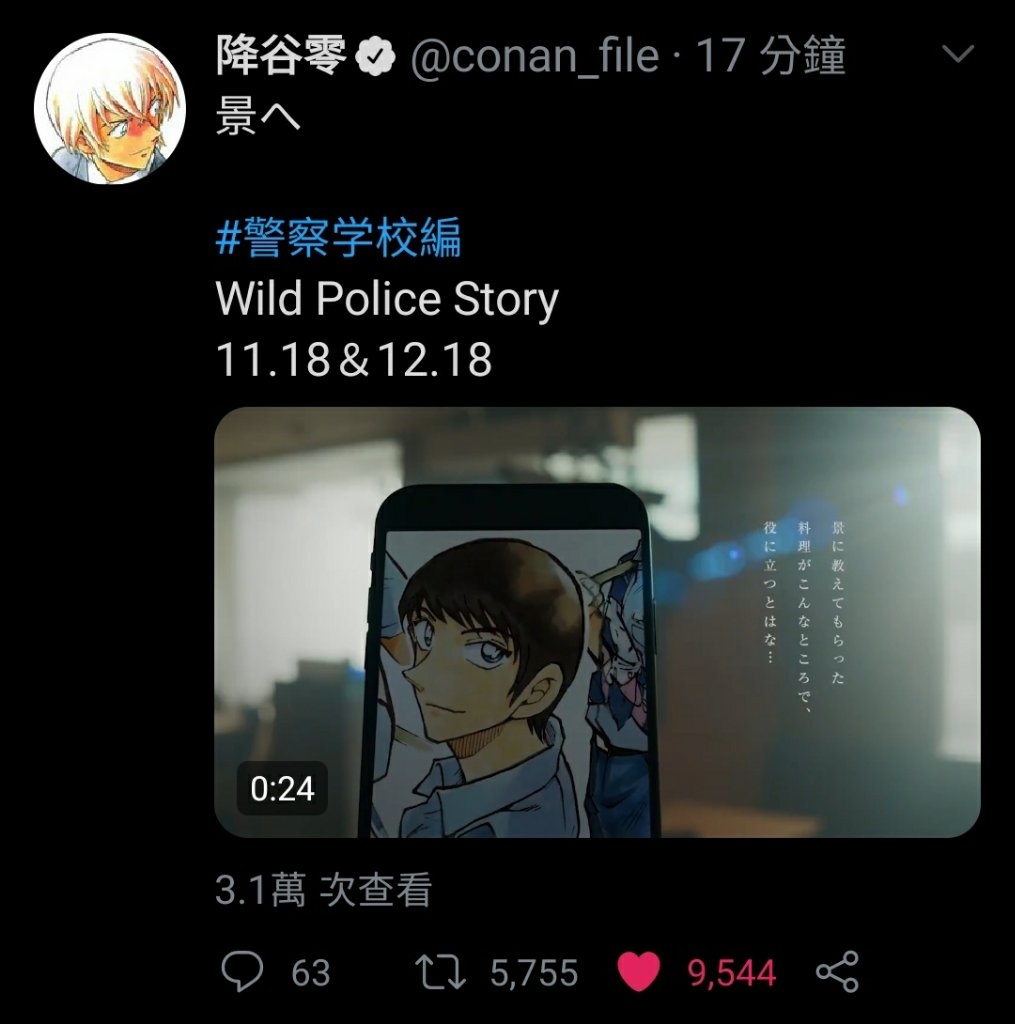Tap the 63 replies count

pyautogui.click(x=310, y=972)
